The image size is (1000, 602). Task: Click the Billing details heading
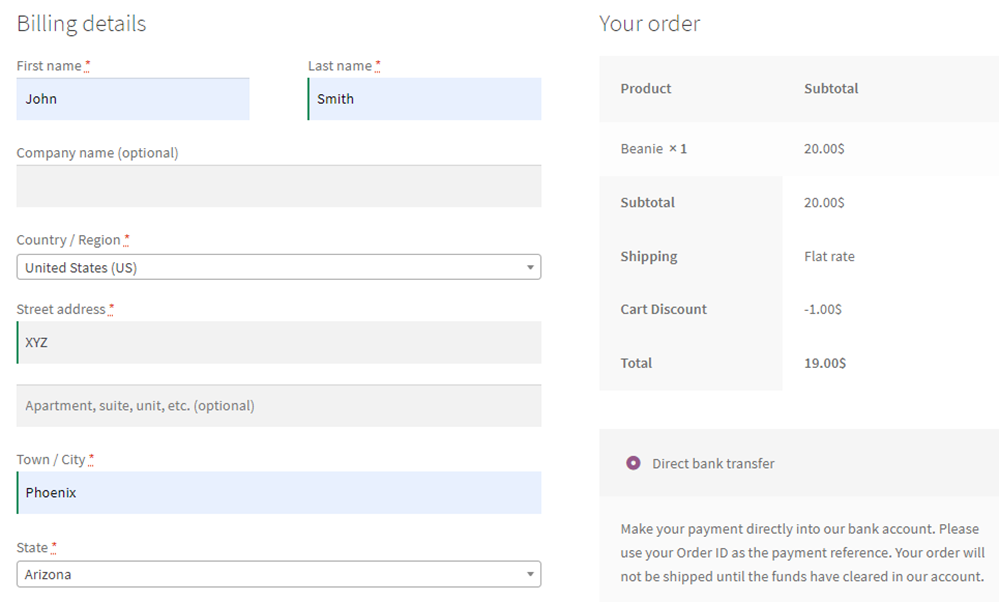click(81, 23)
